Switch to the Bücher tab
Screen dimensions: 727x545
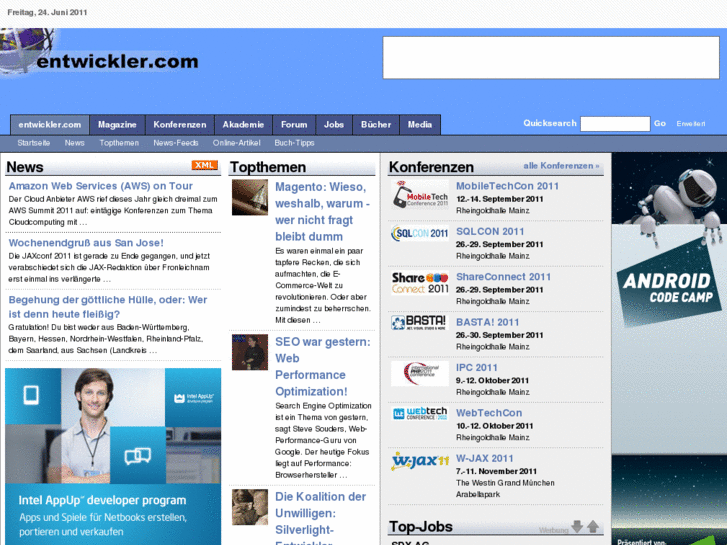point(376,125)
